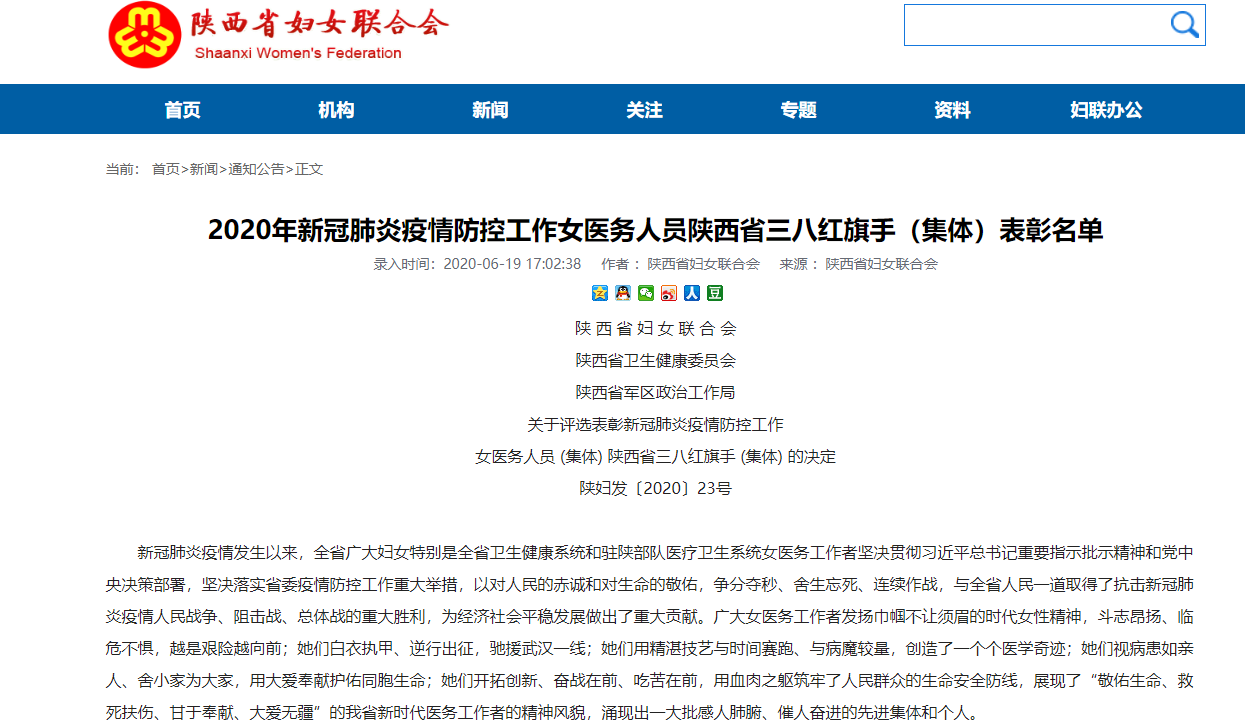
Task: Click the 首页 breadcrumb link
Action: coord(166,169)
